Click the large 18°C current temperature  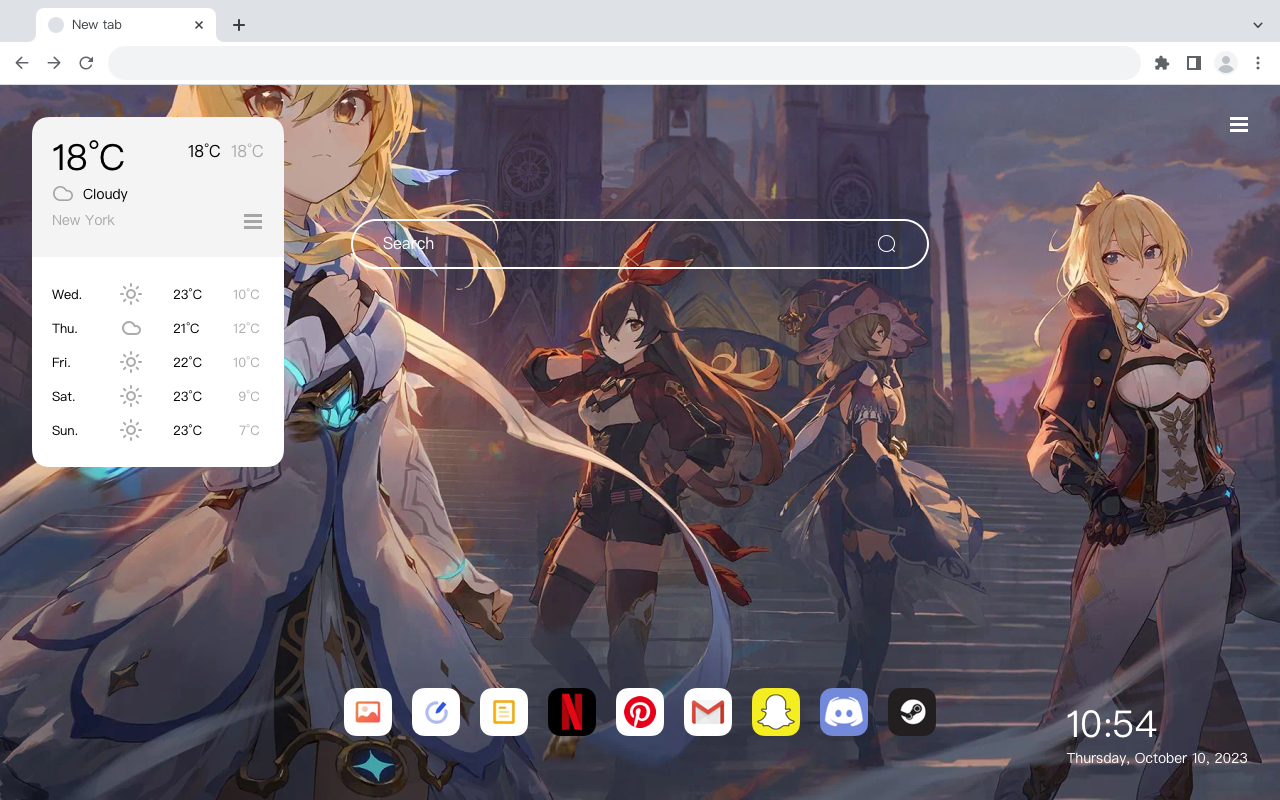88,157
